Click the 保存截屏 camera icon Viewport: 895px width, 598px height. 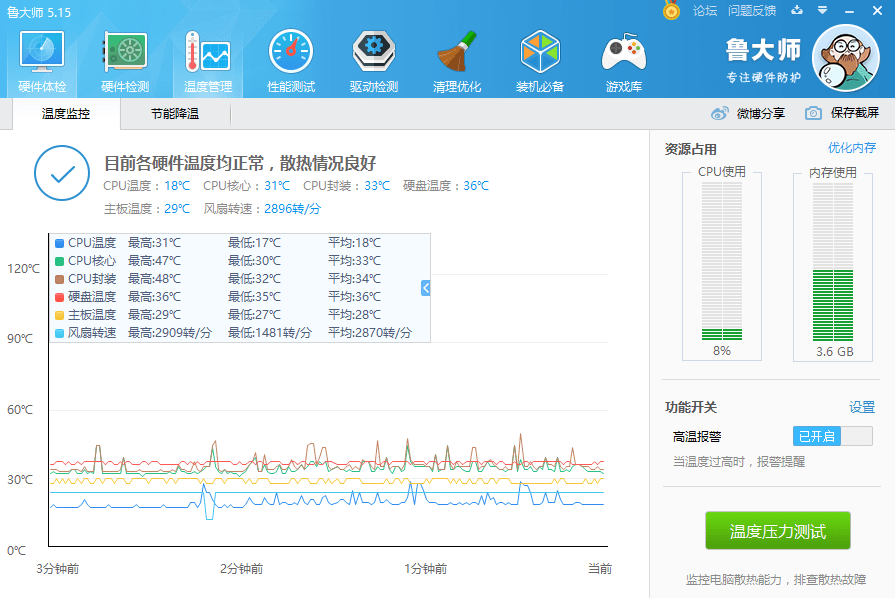[813, 113]
